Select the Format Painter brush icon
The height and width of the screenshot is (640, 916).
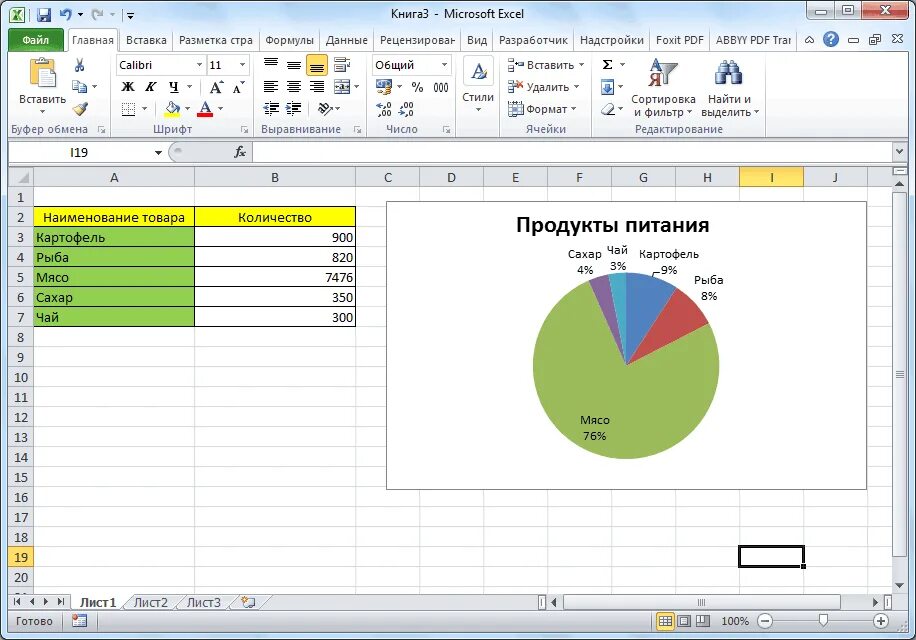80,109
